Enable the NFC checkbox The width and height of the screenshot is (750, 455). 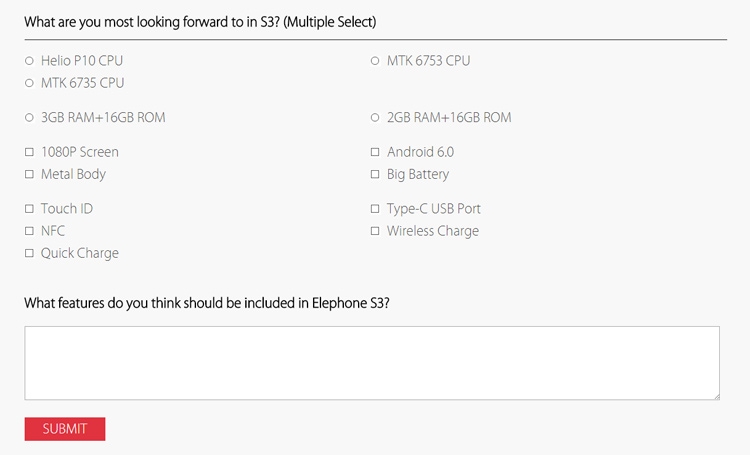point(29,231)
